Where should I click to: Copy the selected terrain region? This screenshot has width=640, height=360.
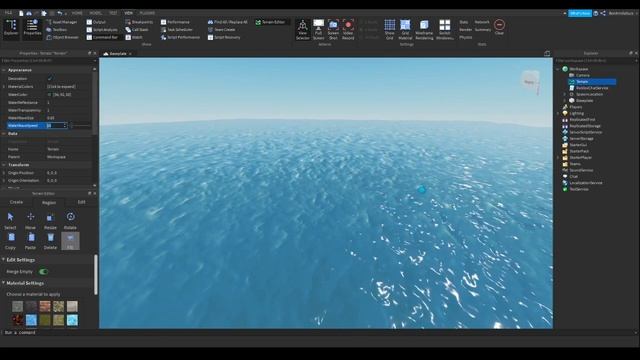point(10,241)
